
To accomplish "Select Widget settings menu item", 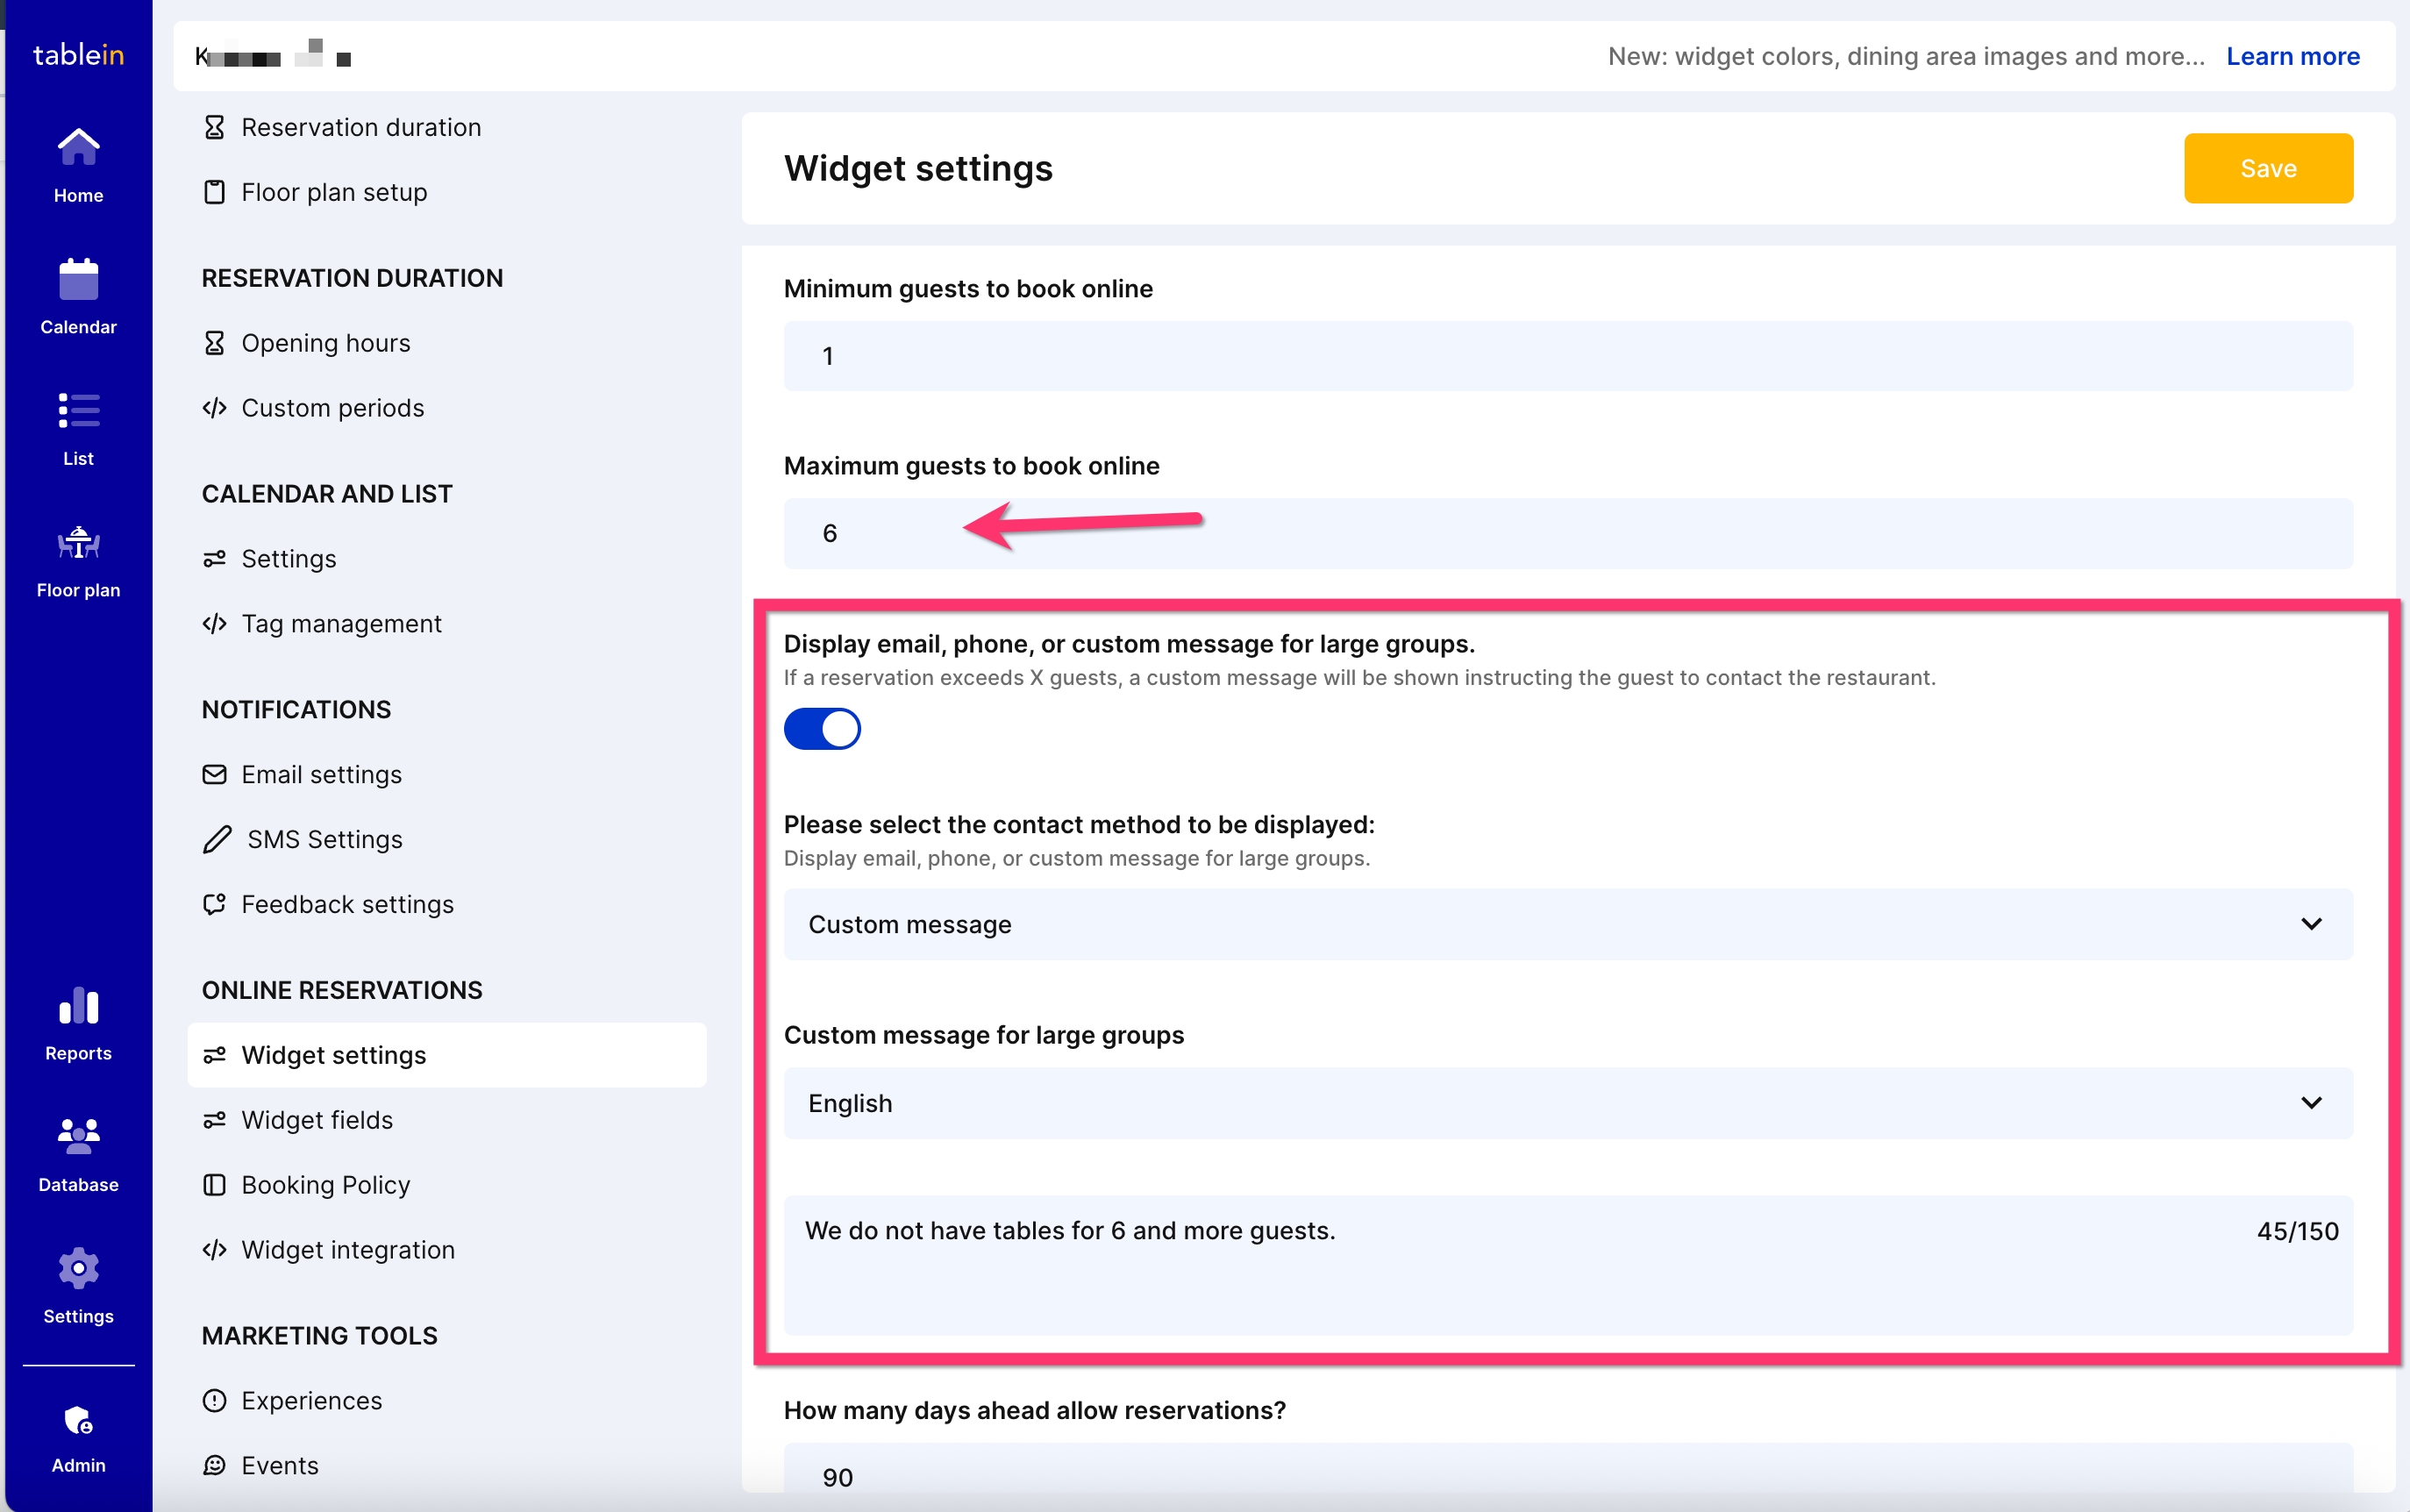I will coord(446,1055).
